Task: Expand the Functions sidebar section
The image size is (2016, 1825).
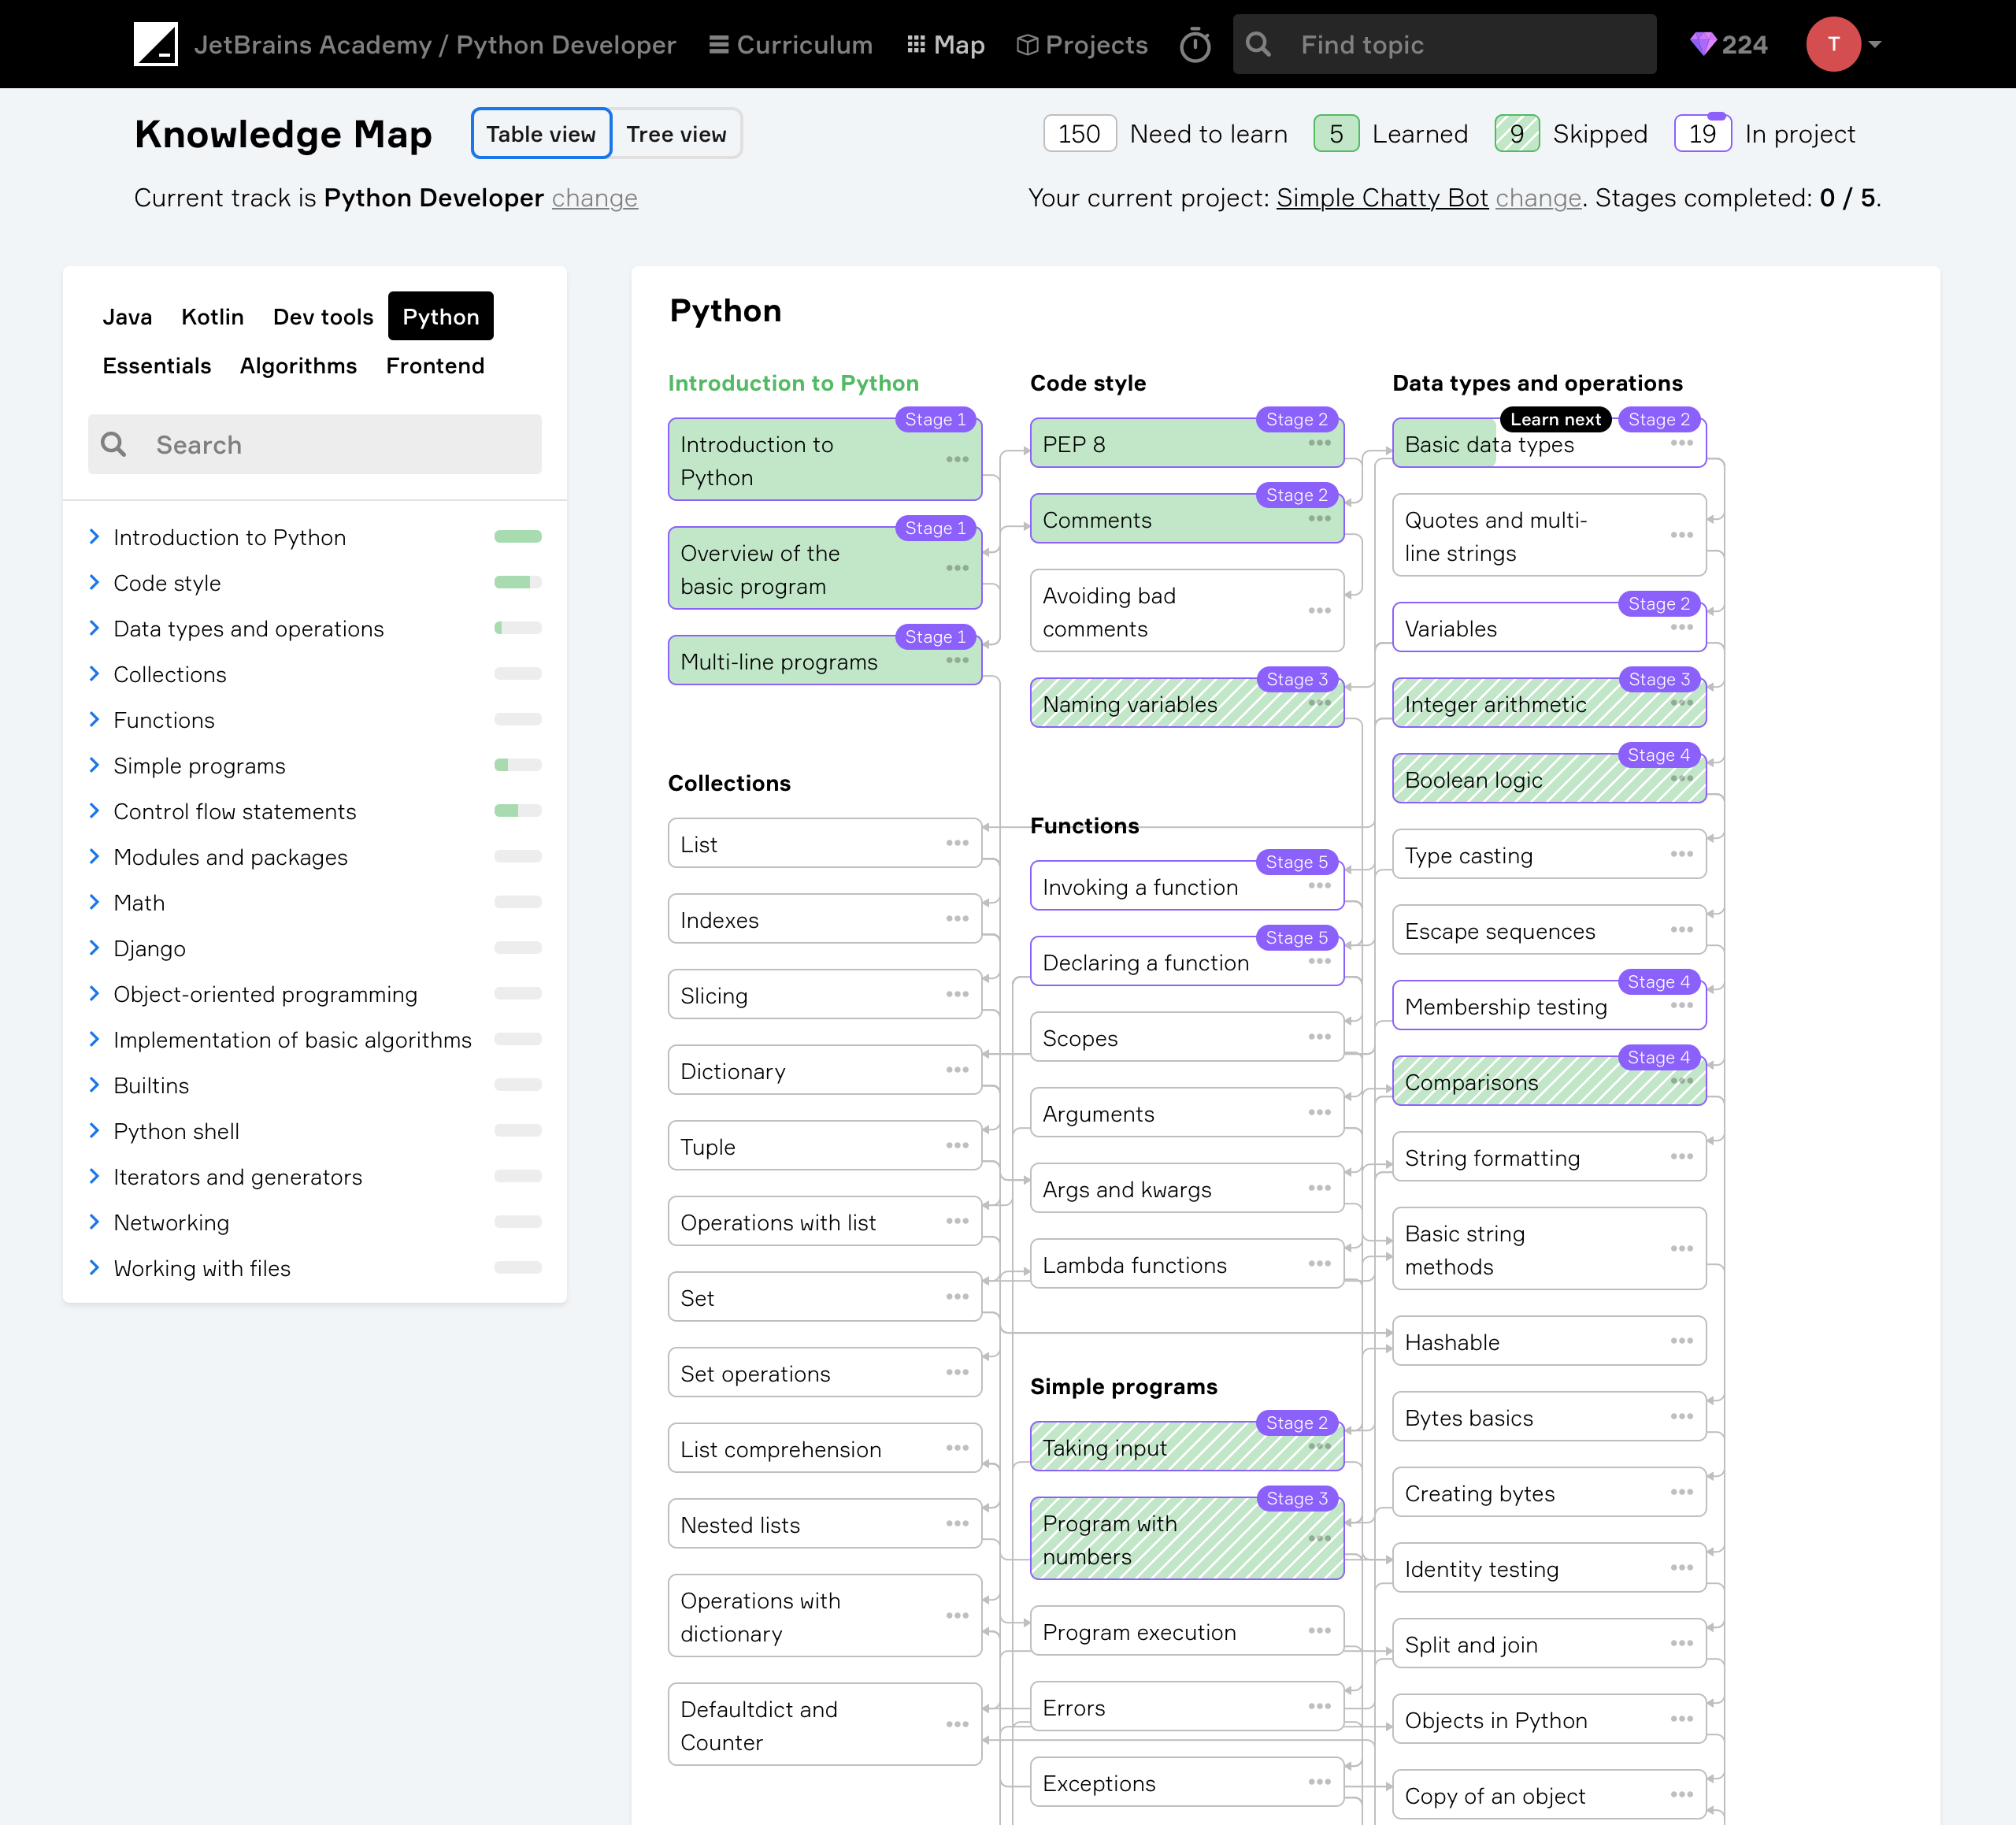Action: [x=94, y=718]
